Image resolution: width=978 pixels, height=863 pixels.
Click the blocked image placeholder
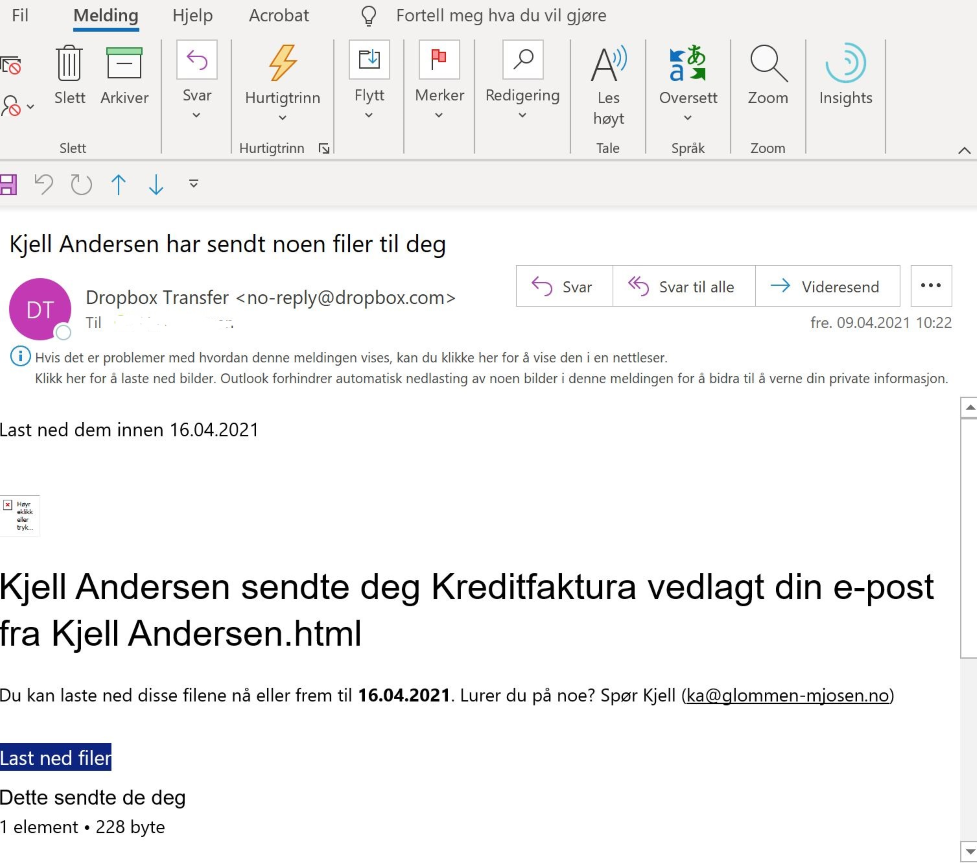pyautogui.click(x=20, y=515)
